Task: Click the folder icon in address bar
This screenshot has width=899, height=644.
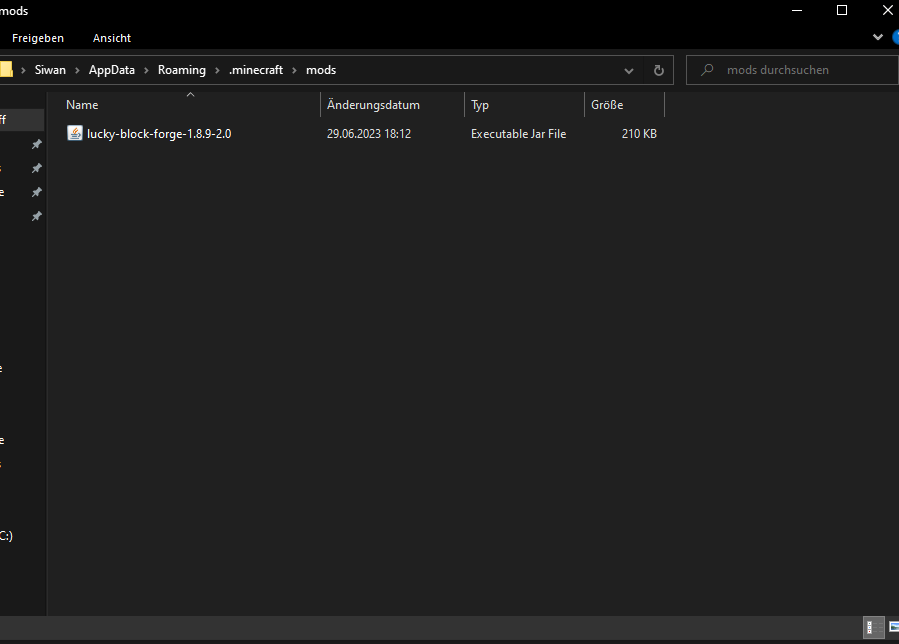Action: pos(6,69)
